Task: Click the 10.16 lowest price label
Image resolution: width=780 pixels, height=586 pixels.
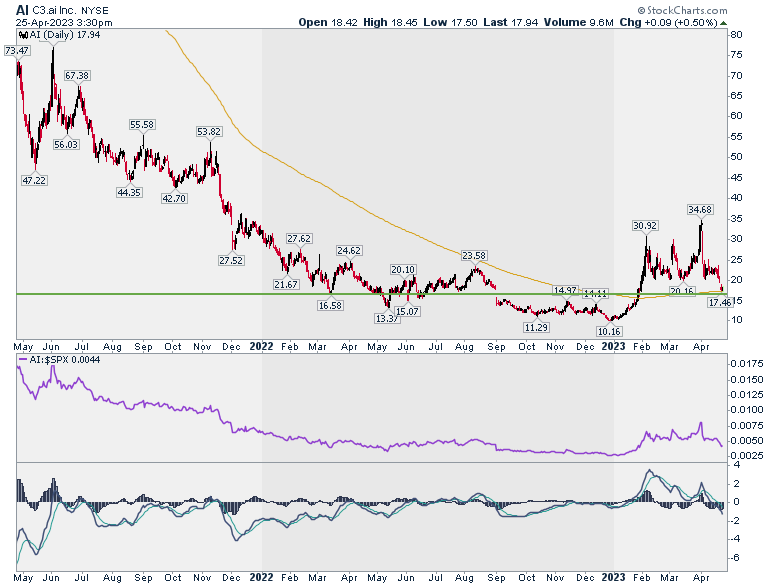Action: pos(609,331)
